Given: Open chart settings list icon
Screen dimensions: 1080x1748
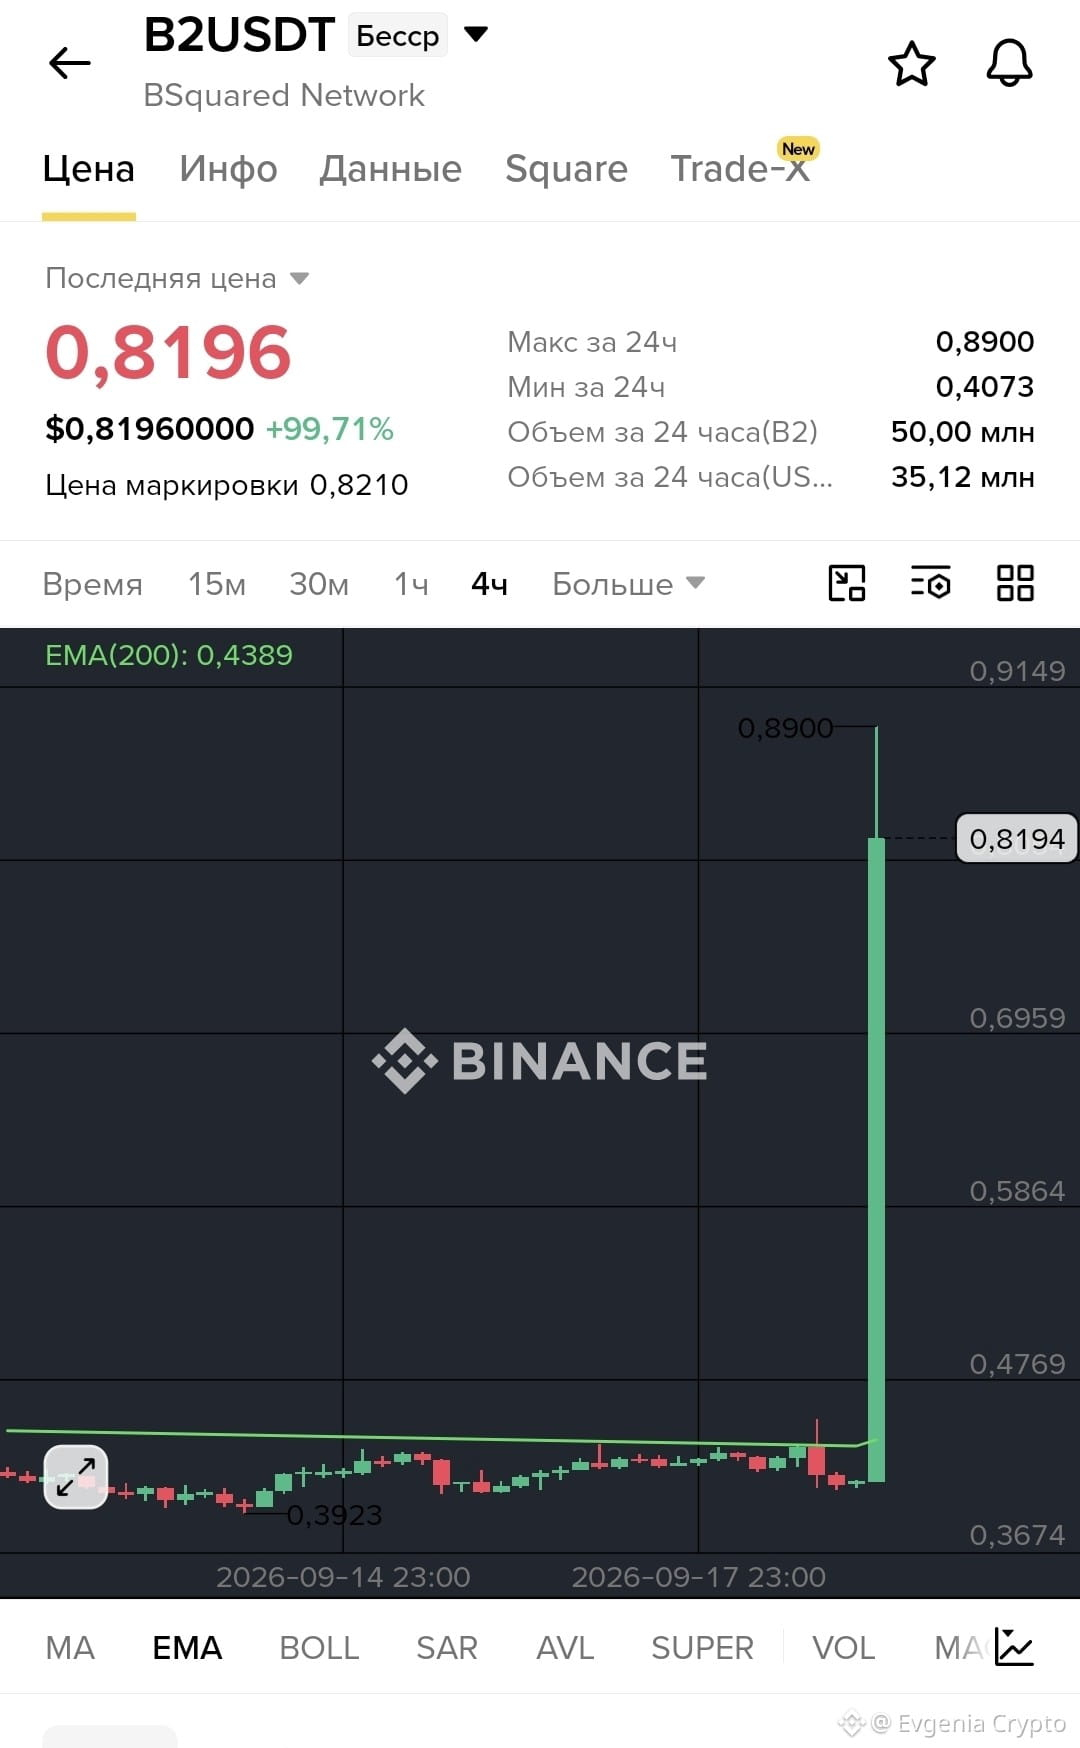Looking at the screenshot, I should coord(930,583).
